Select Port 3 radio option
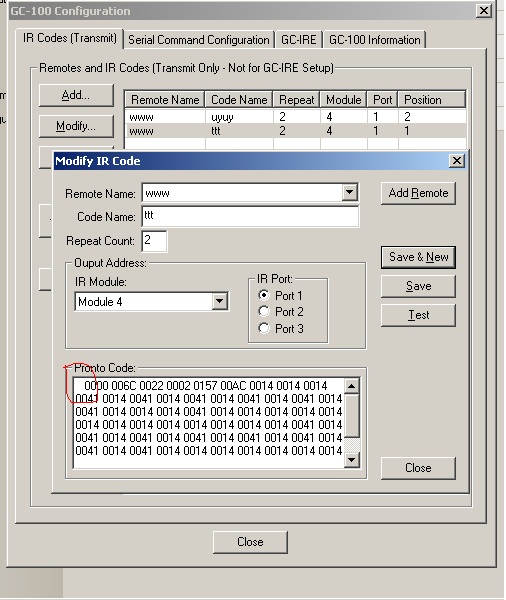The height and width of the screenshot is (600, 506). click(264, 328)
